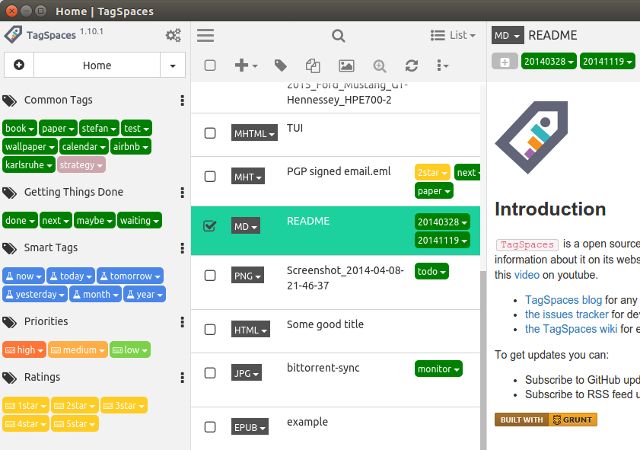Open the JPG extension dropdown
The height and width of the screenshot is (450, 640).
point(246,373)
